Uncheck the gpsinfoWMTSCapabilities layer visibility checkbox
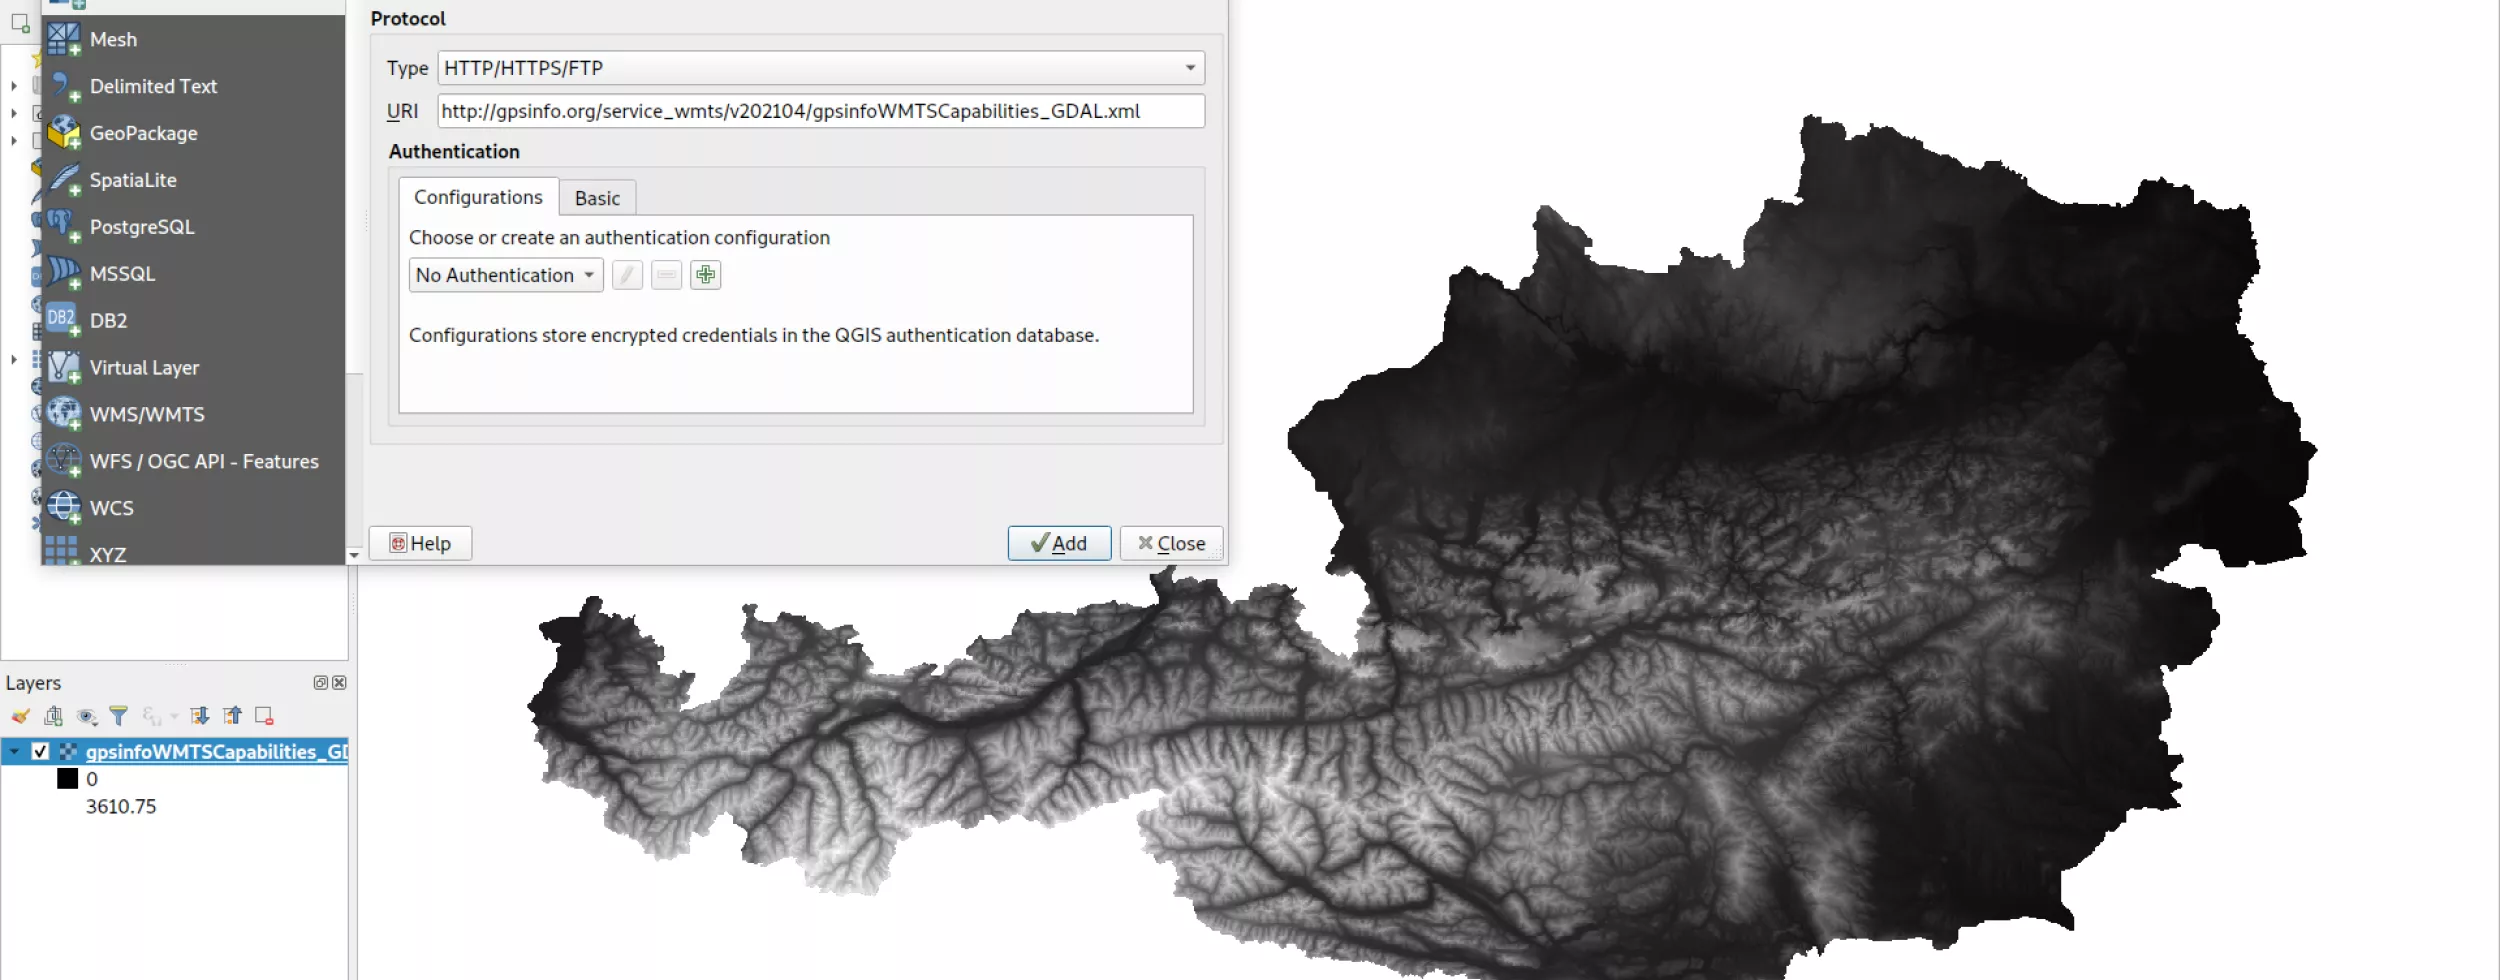This screenshot has height=980, width=2500. [x=40, y=752]
